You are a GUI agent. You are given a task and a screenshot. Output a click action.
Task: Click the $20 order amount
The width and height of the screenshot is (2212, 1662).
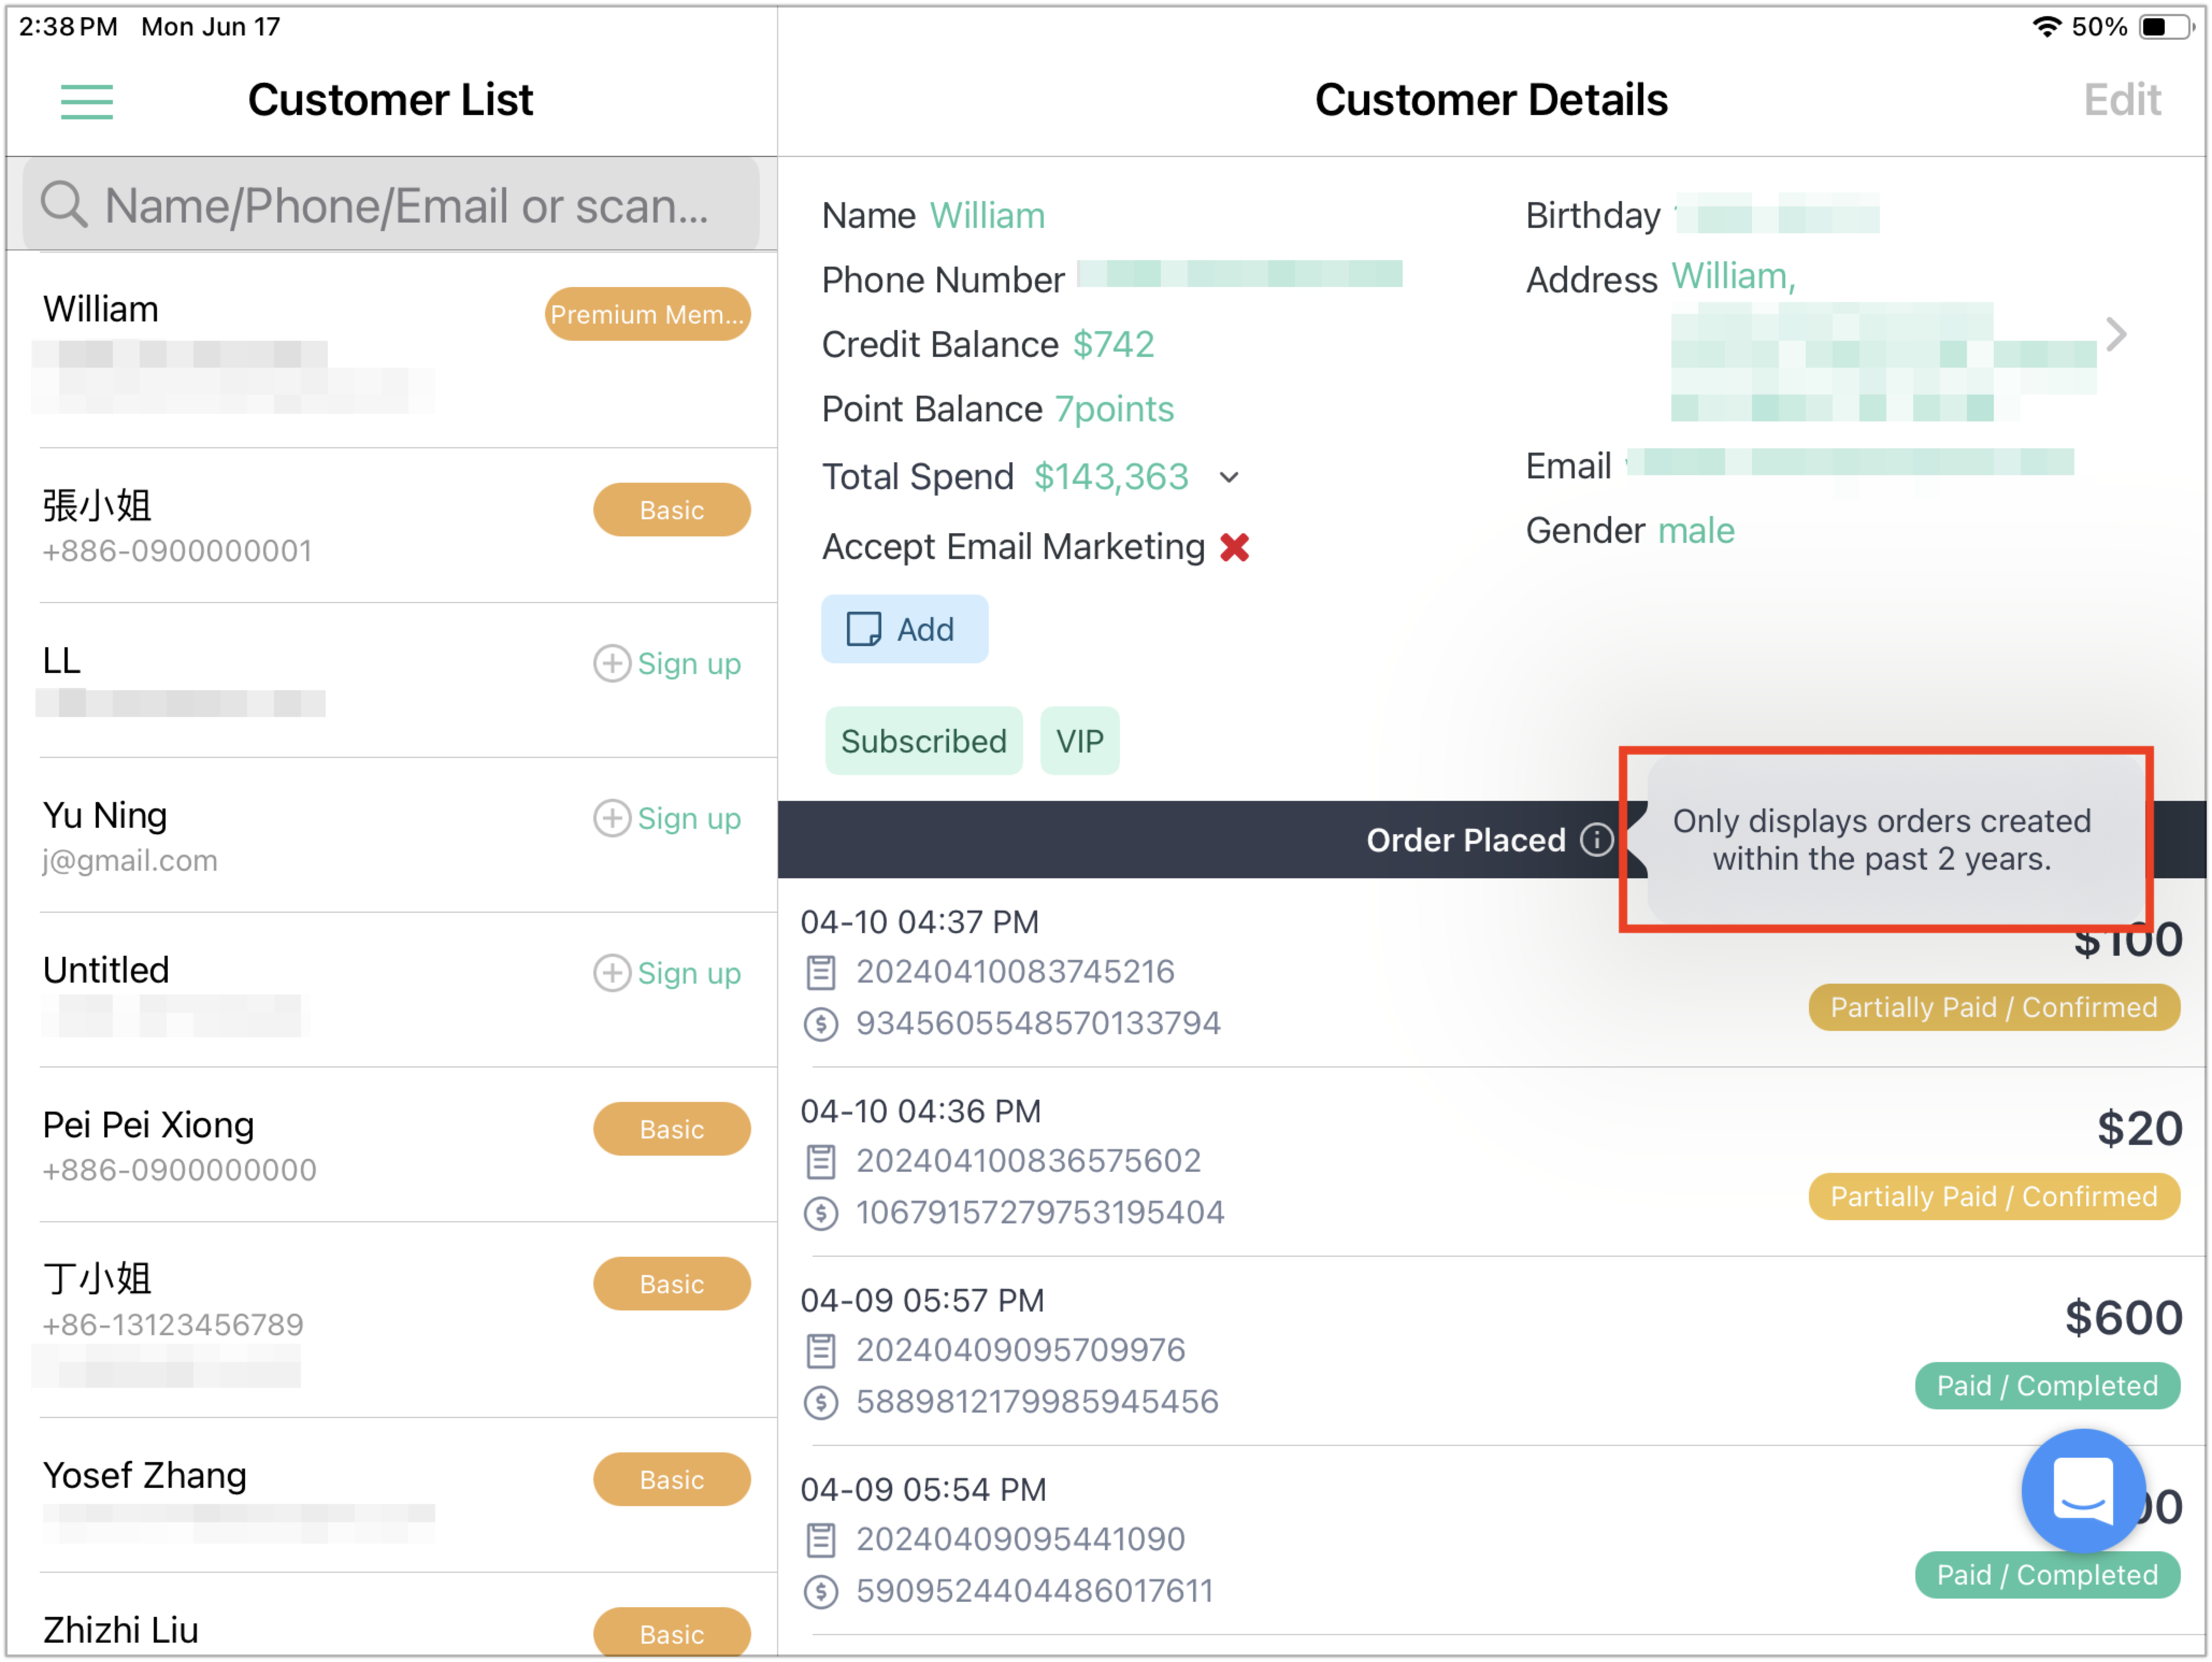[x=2140, y=1130]
